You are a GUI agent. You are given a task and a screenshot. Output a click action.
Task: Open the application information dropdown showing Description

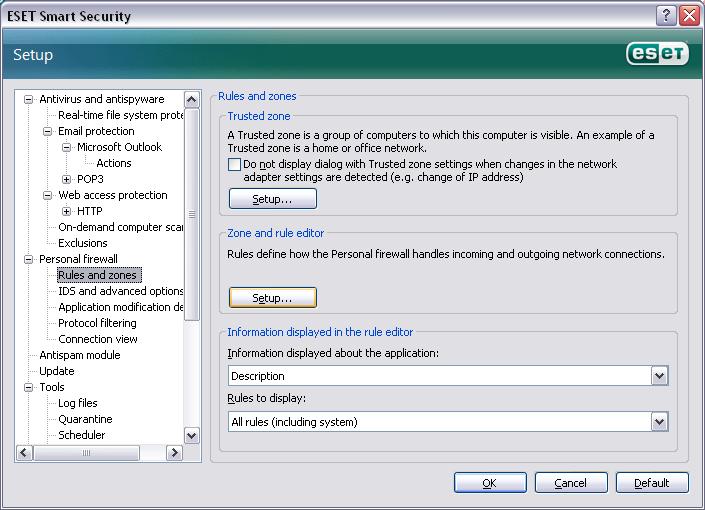(x=659, y=376)
